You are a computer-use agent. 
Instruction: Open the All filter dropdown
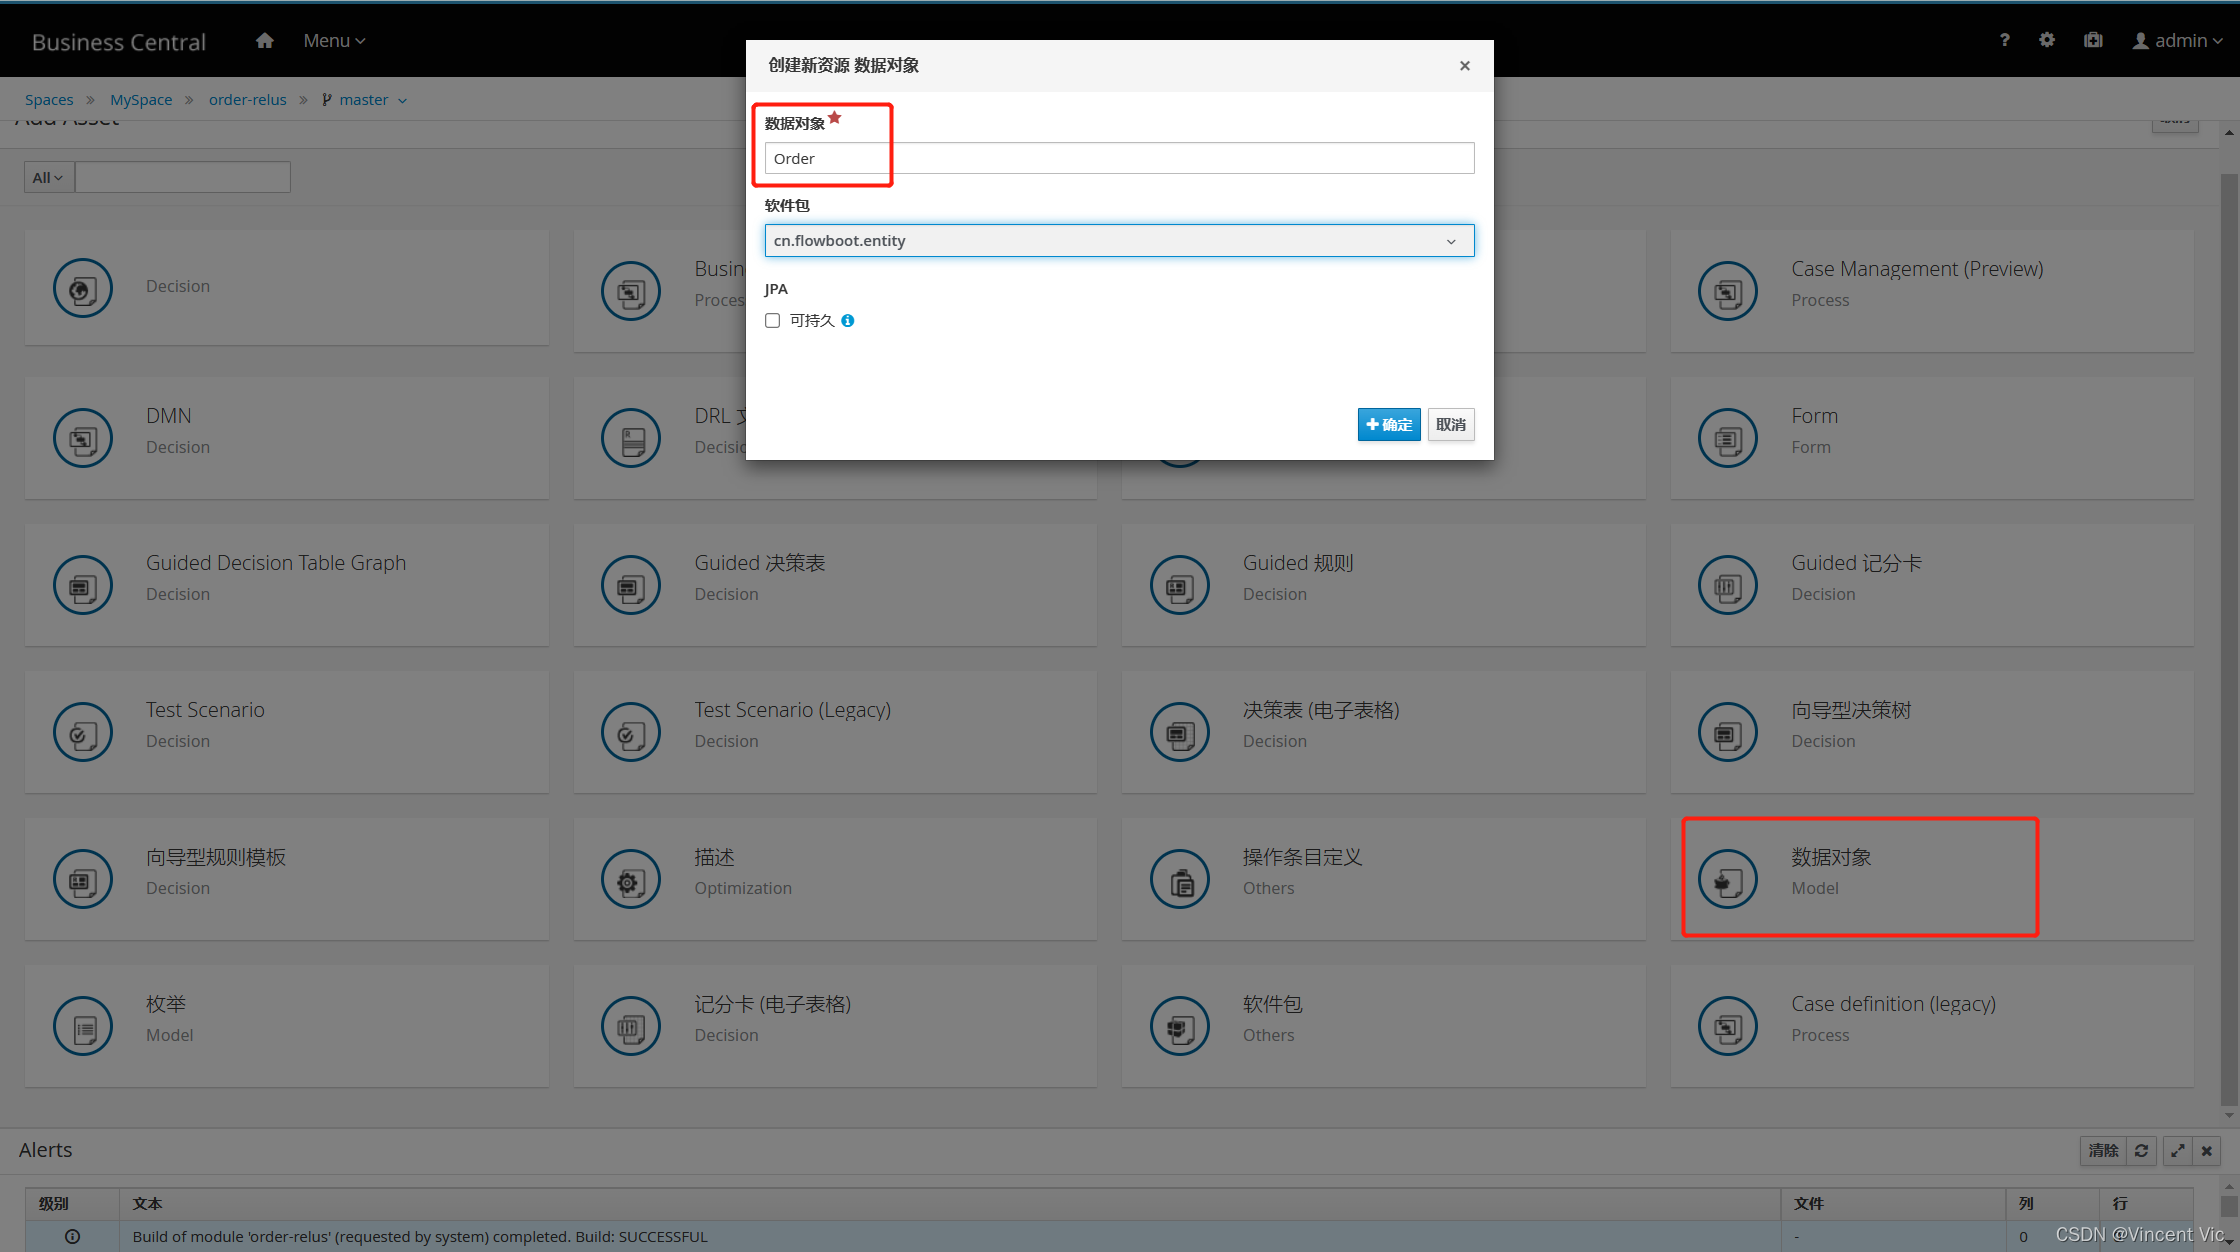47,178
